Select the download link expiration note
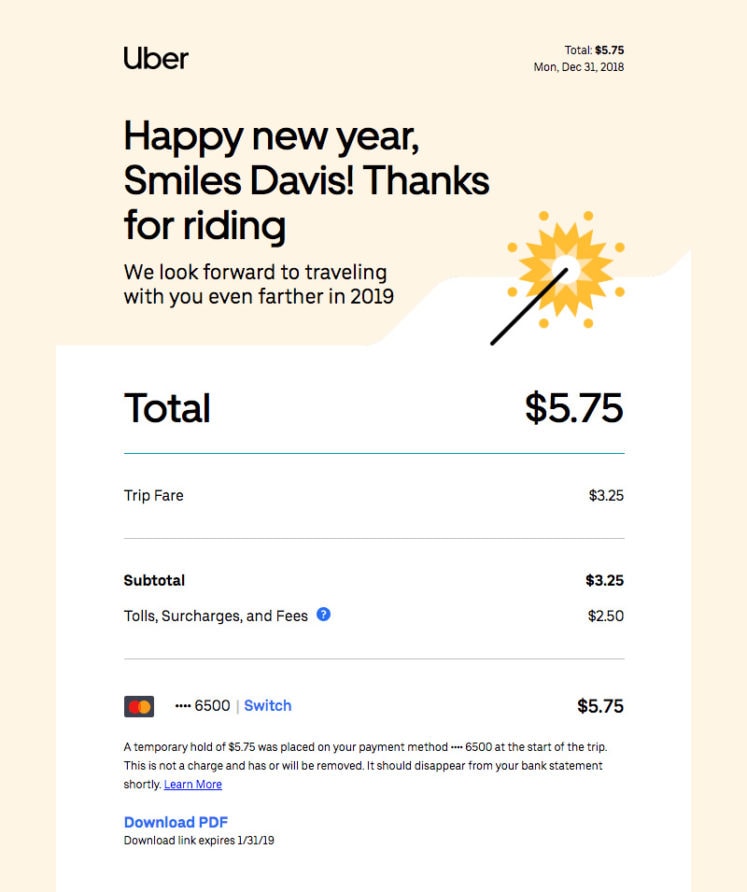 (195, 840)
